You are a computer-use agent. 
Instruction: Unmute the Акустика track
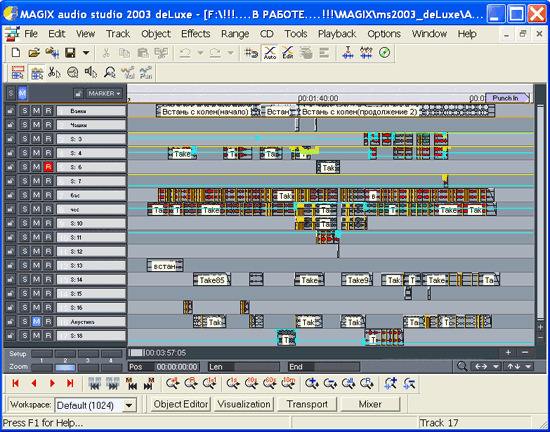36,321
